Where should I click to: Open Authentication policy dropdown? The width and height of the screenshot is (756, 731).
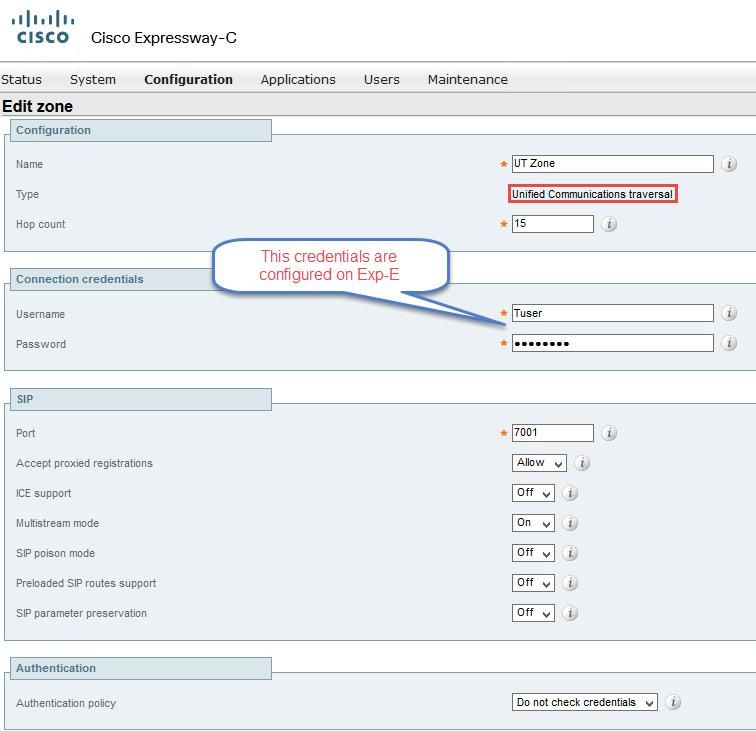(585, 702)
